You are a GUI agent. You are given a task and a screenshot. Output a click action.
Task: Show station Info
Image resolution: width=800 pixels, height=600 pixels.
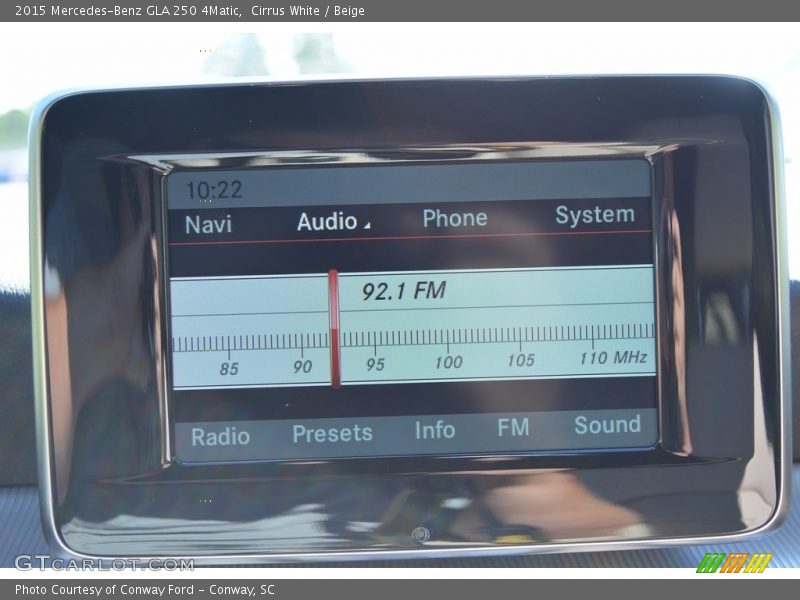pos(435,430)
